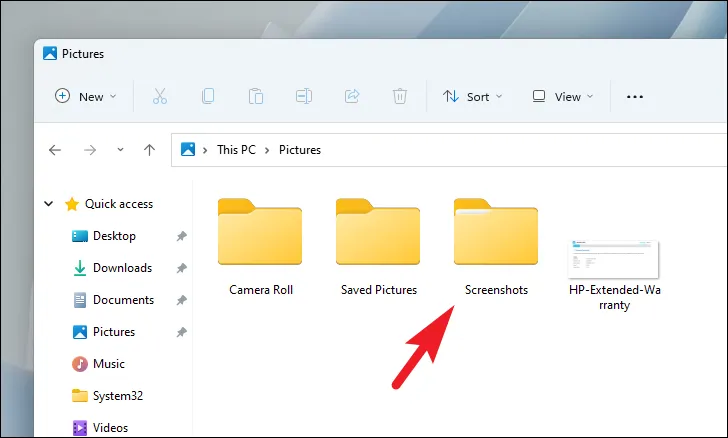The width and height of the screenshot is (728, 438).
Task: Open Desktop from the sidebar
Action: (114, 236)
